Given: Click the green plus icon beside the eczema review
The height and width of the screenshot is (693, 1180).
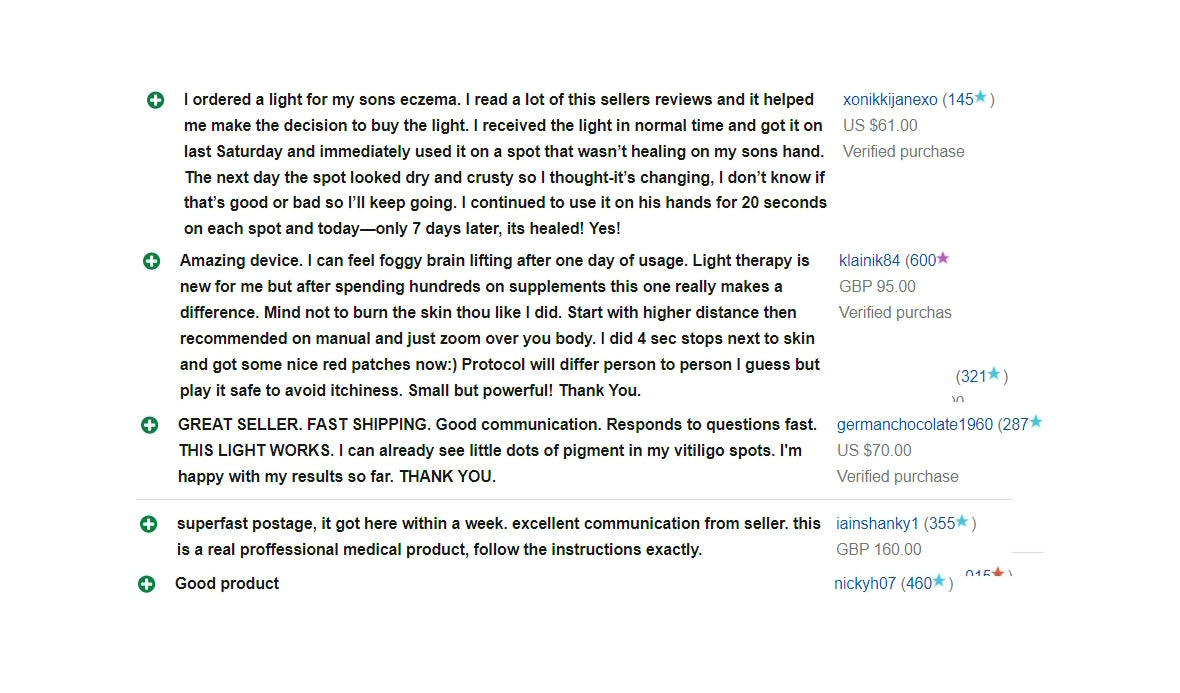Looking at the screenshot, I should click(155, 100).
